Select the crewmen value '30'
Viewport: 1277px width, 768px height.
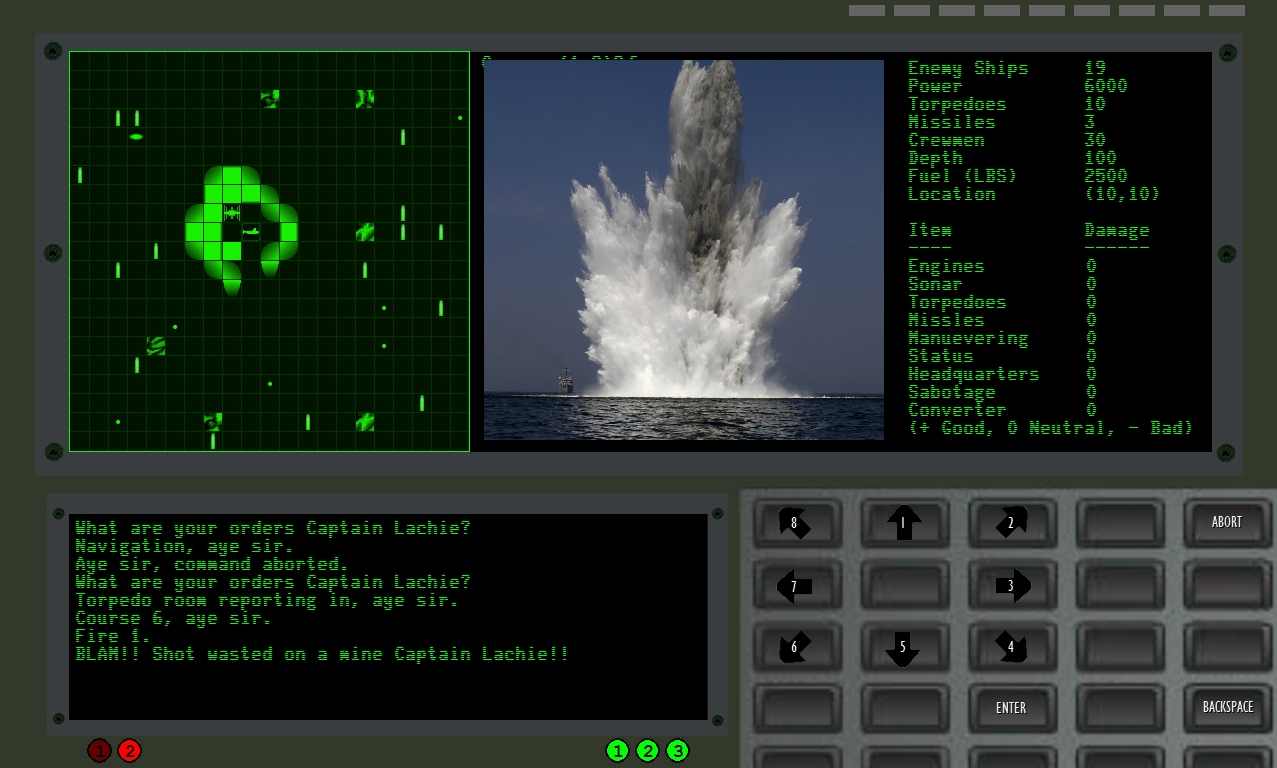(1095, 140)
